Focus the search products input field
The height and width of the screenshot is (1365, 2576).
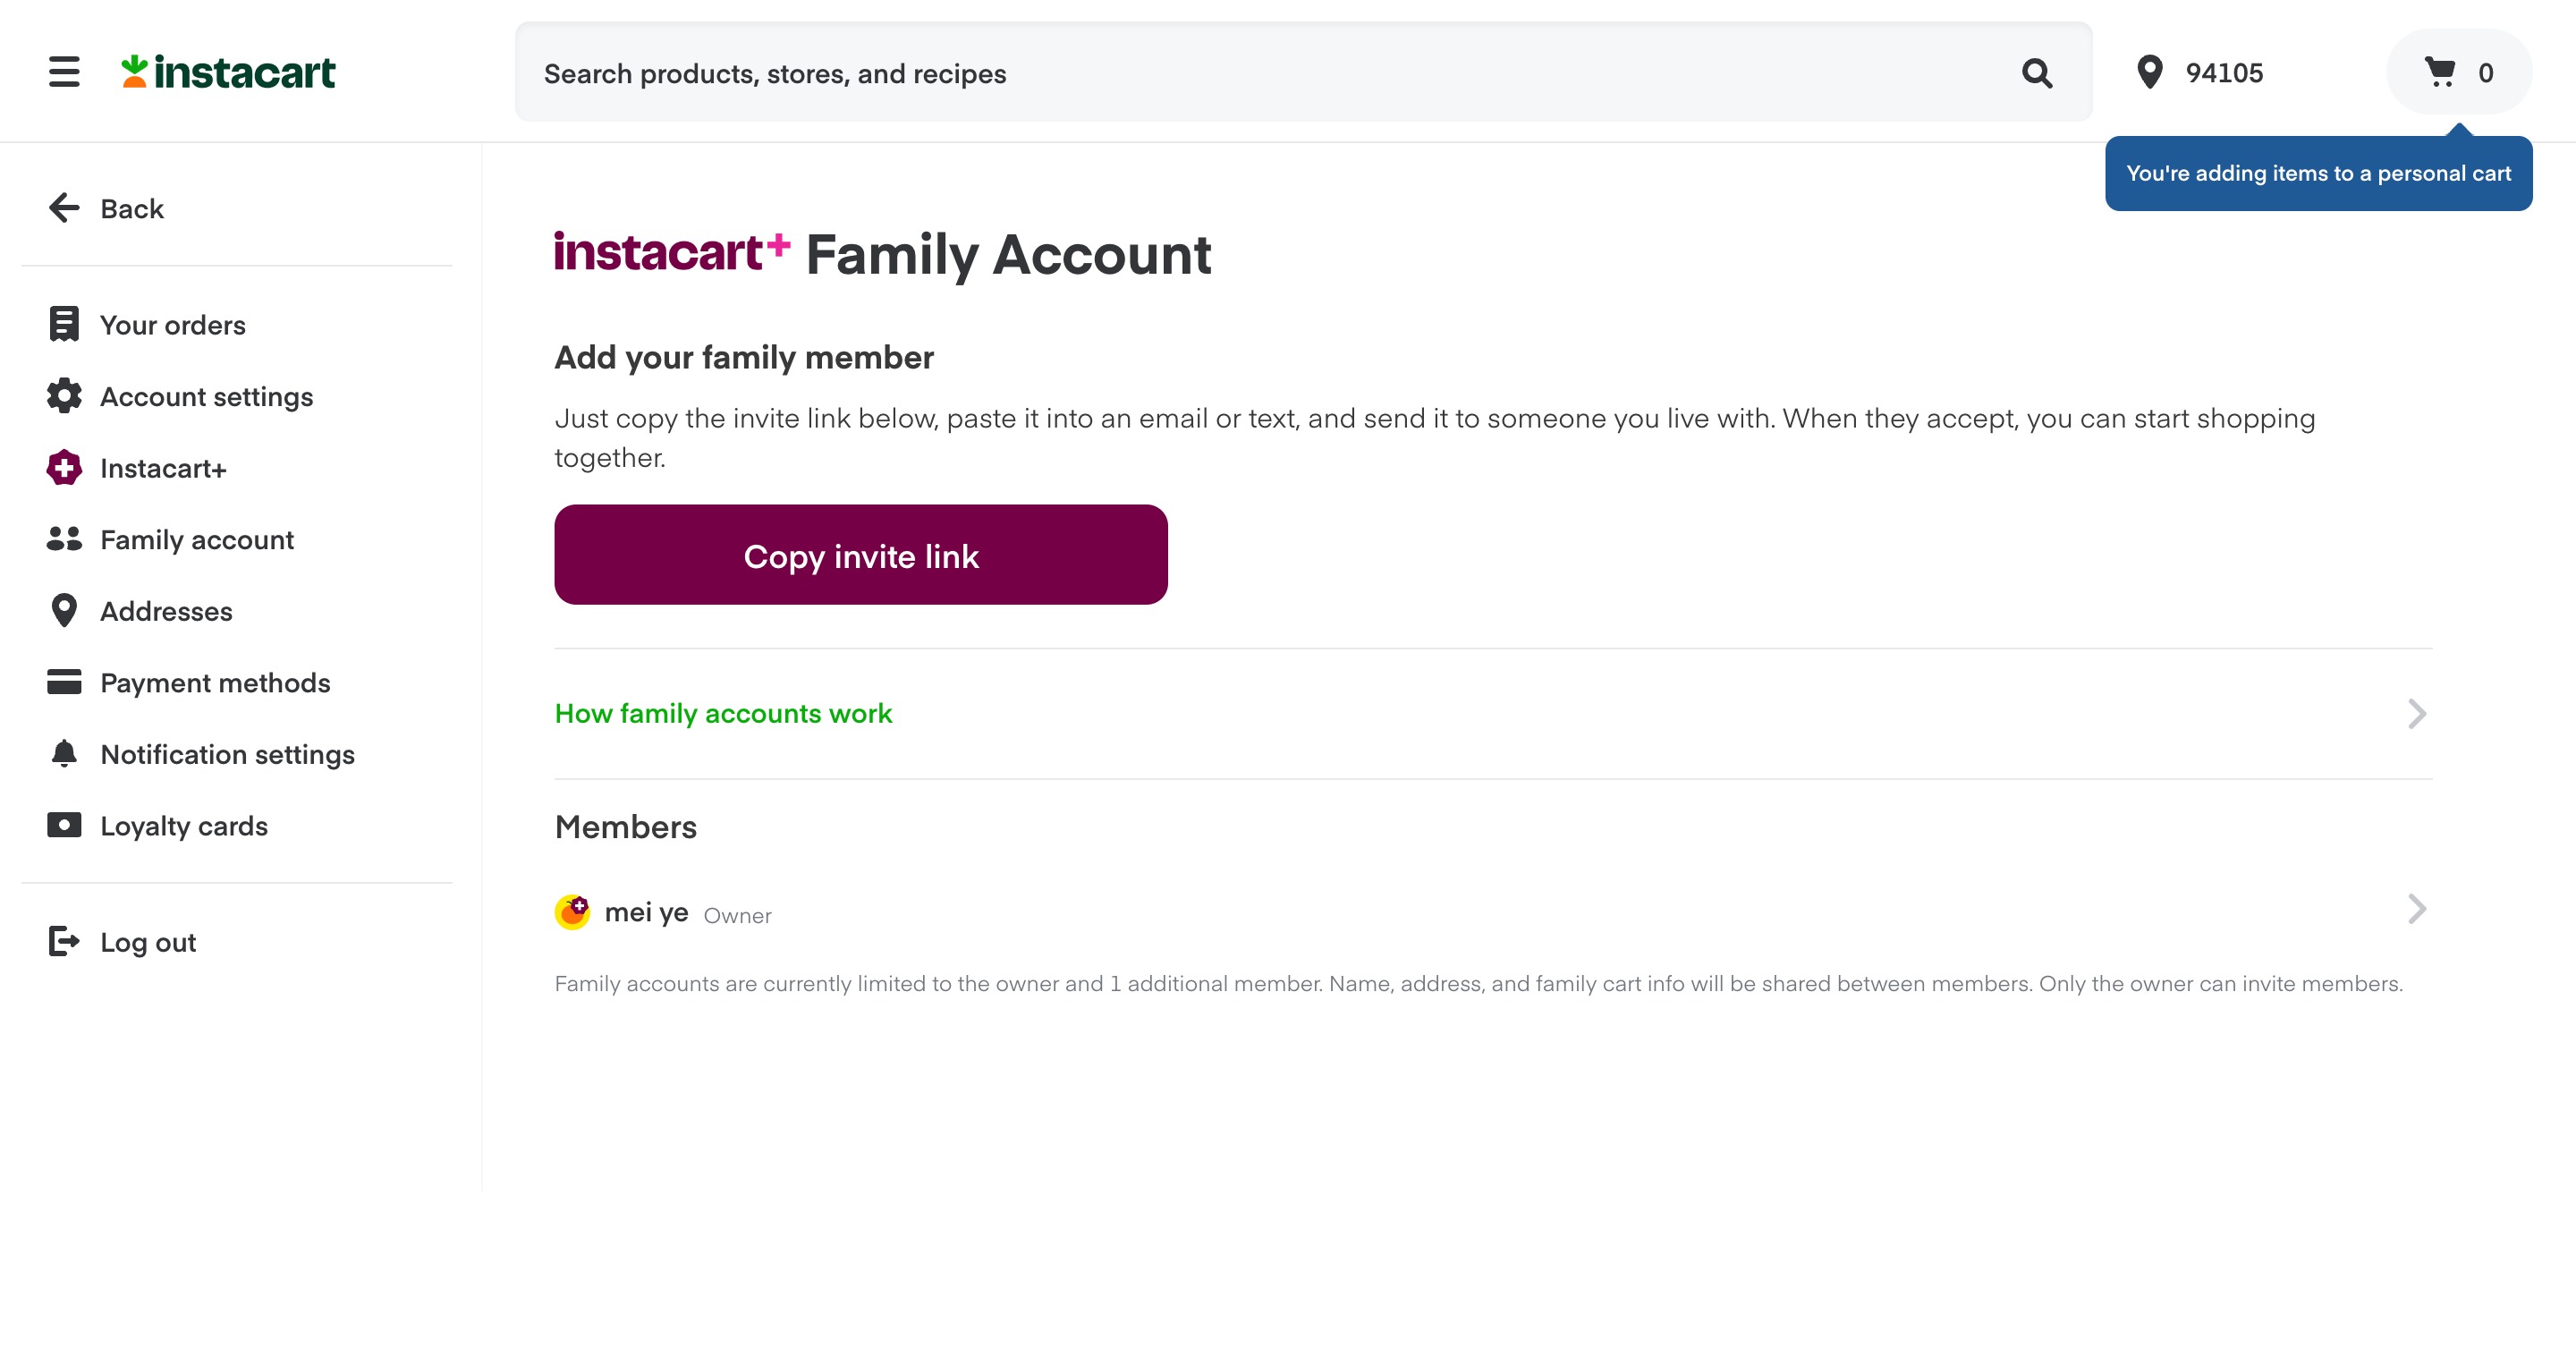[x=1265, y=73]
